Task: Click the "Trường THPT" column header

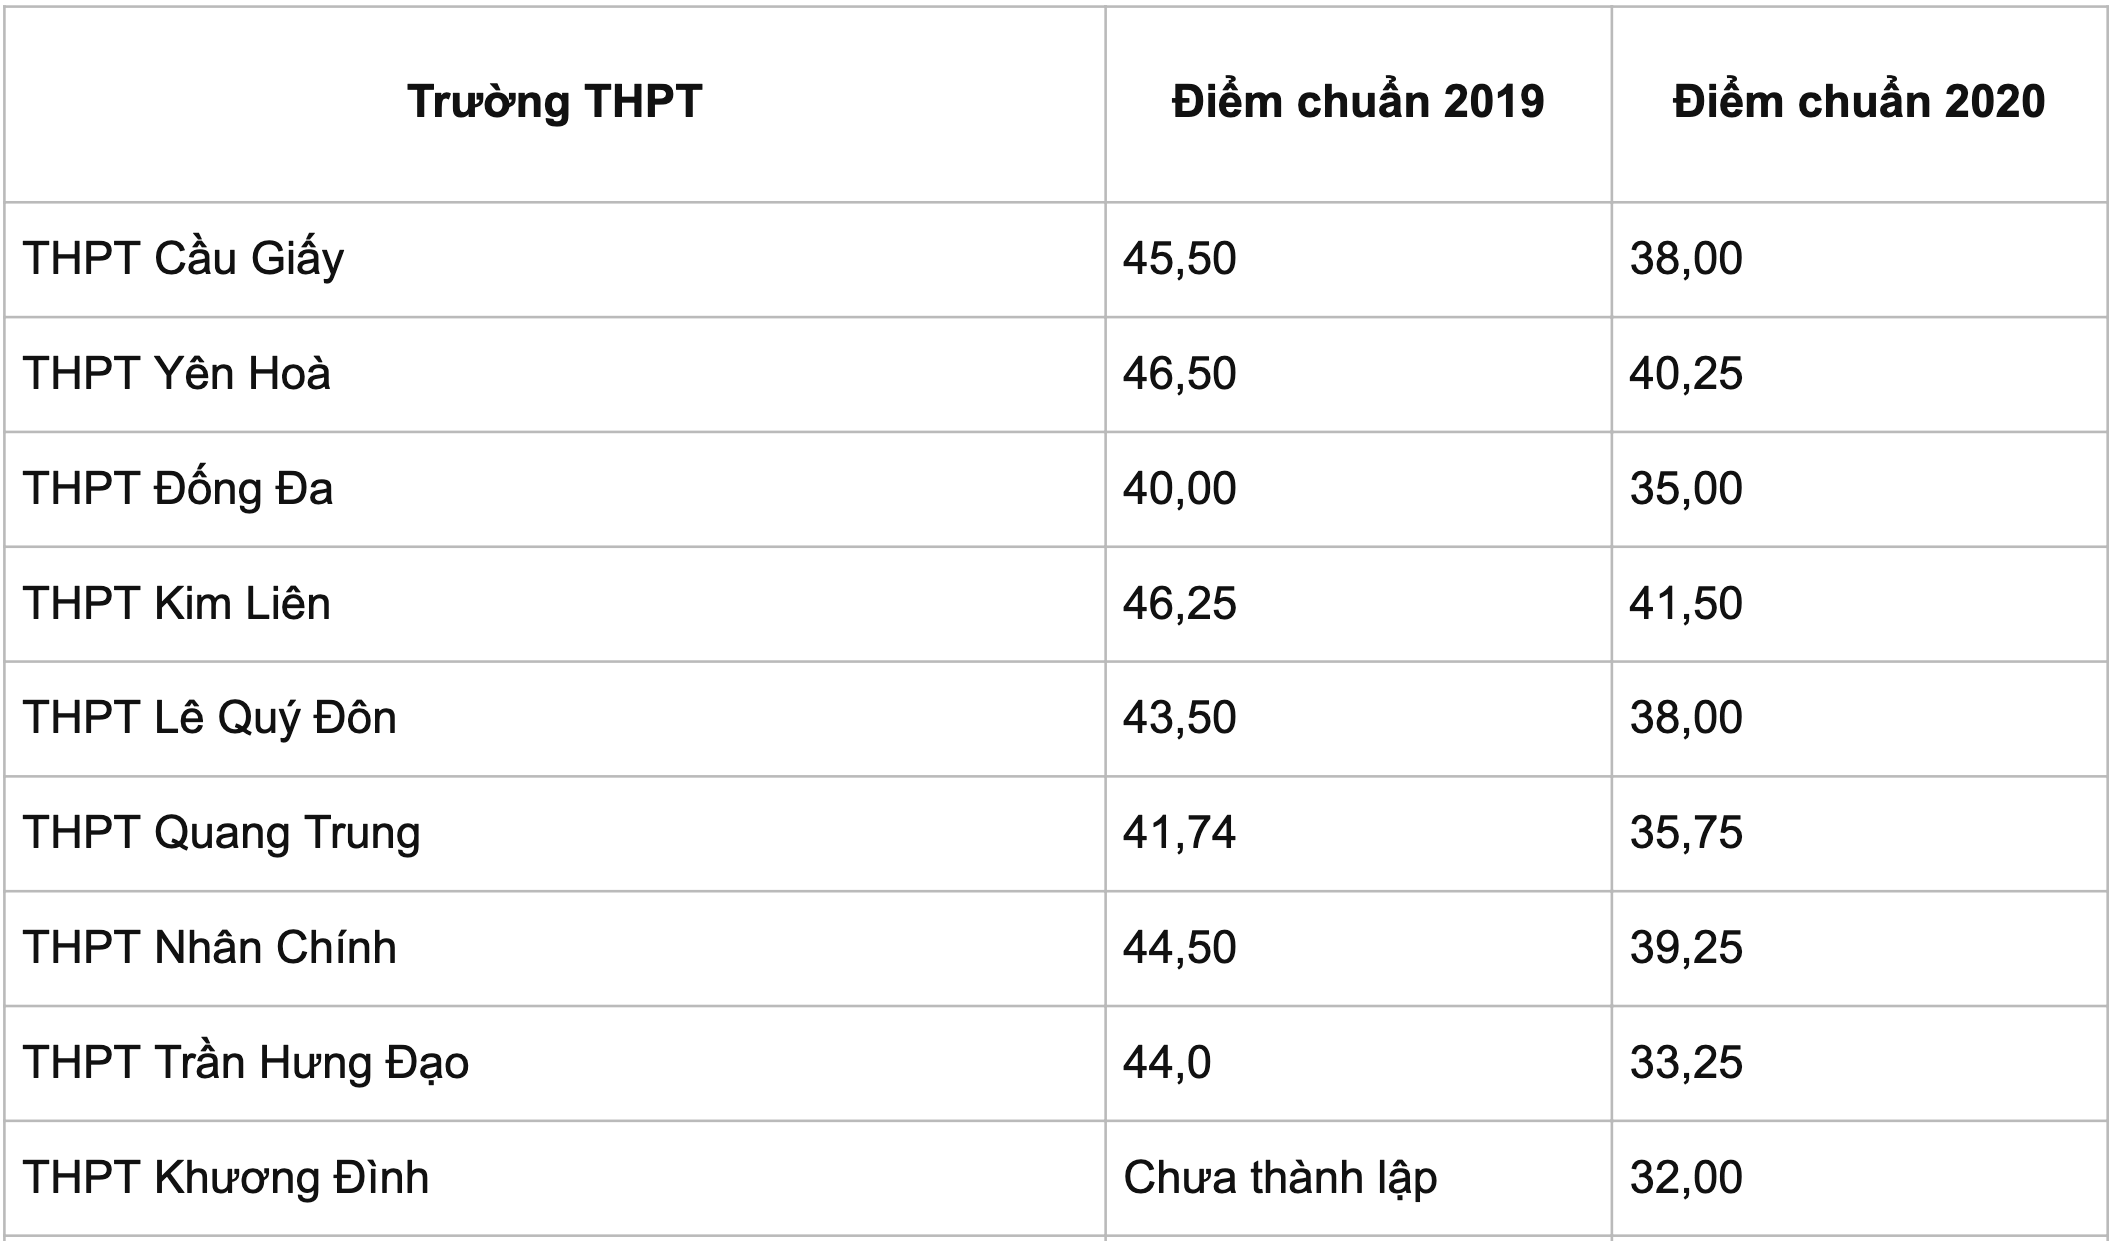Action: [555, 102]
